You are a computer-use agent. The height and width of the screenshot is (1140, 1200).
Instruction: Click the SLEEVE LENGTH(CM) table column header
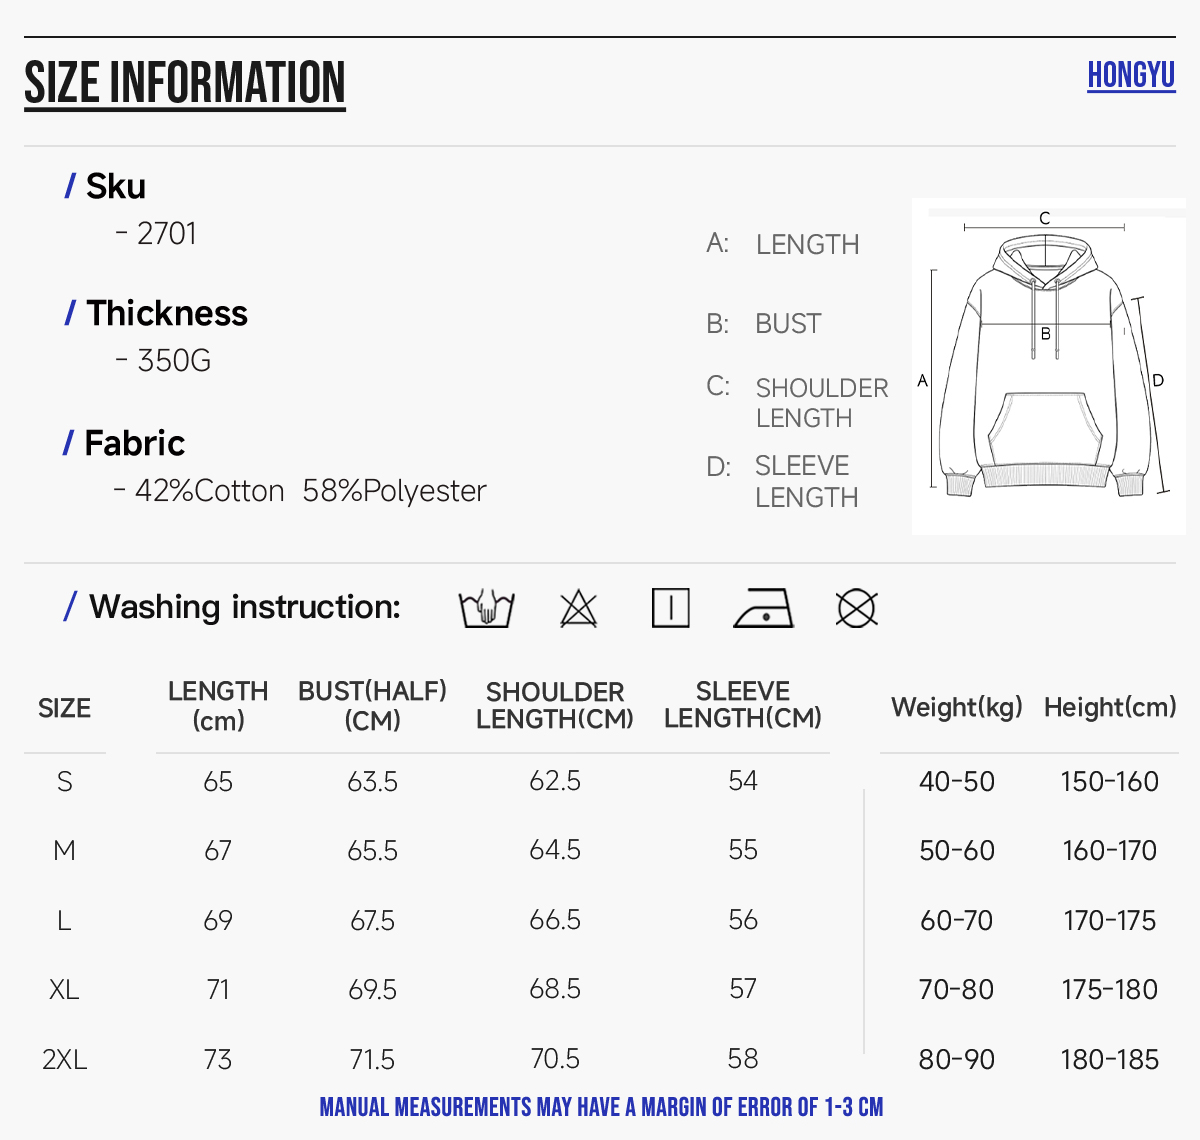click(x=743, y=705)
